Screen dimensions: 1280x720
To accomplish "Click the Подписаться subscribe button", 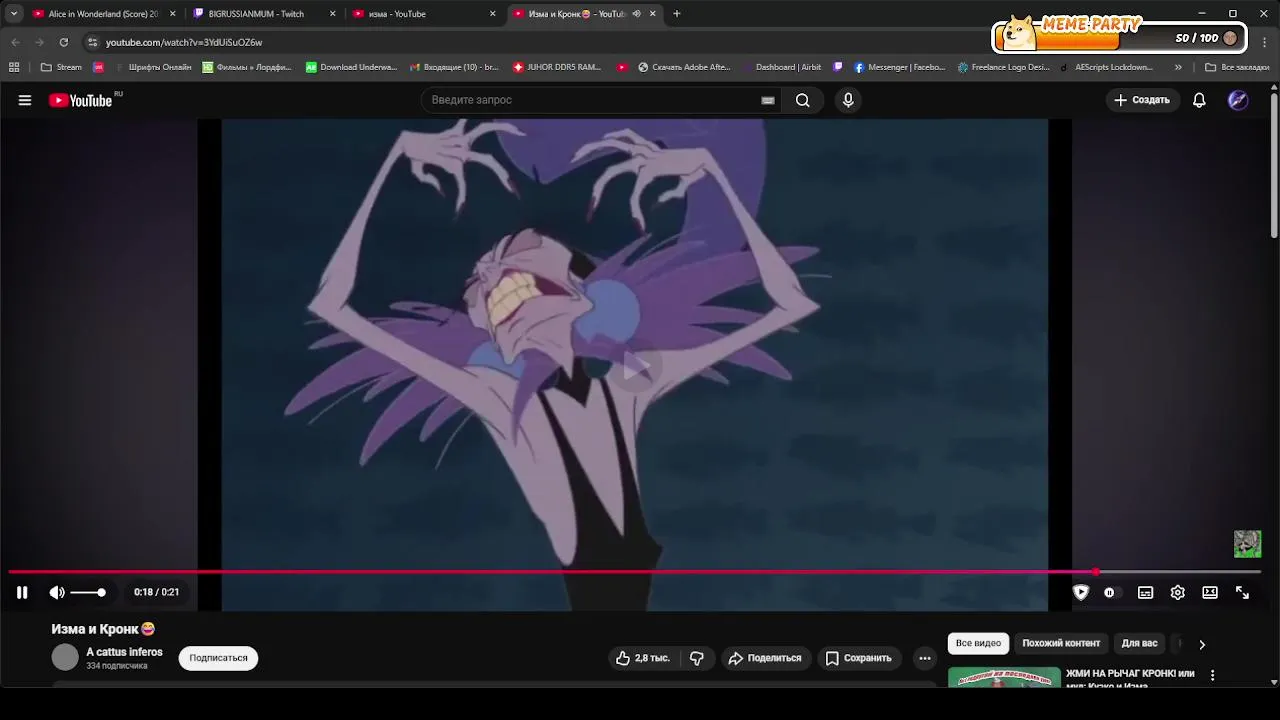I will click(218, 658).
